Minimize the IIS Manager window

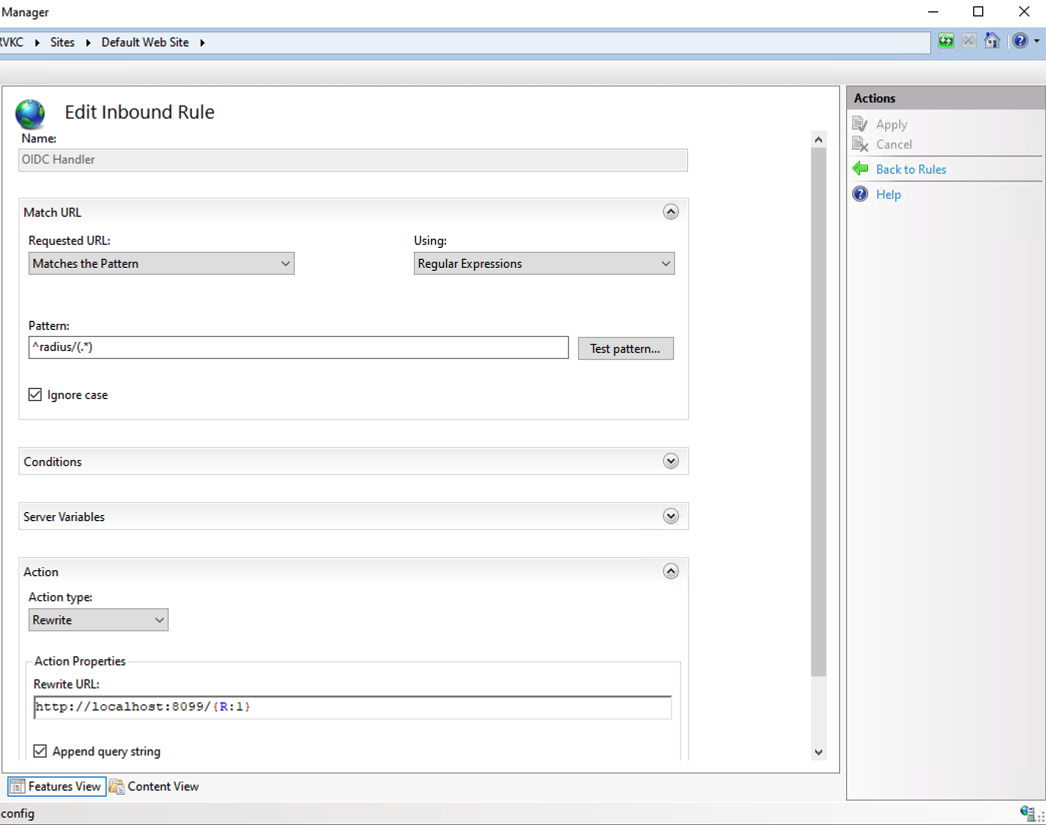[933, 11]
